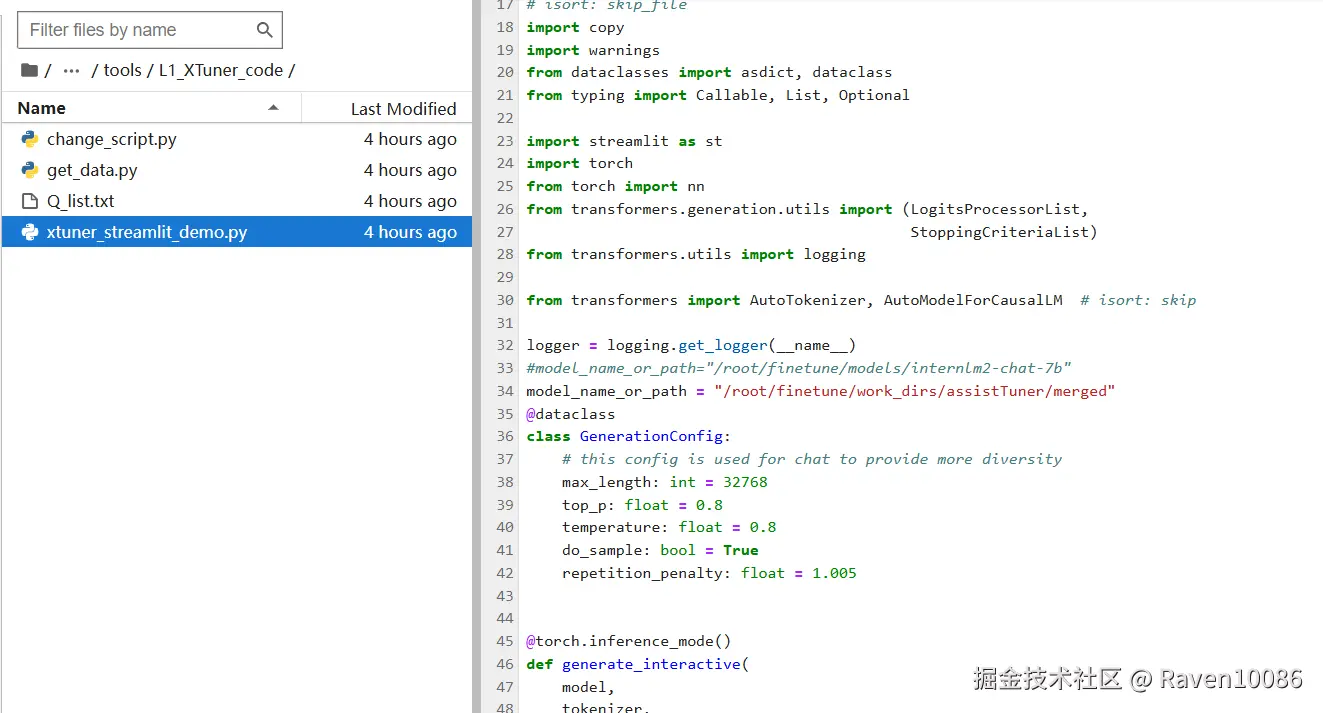Image resolution: width=1323 pixels, height=713 pixels.
Task: Sort files by Last Modified column
Action: (x=387, y=108)
